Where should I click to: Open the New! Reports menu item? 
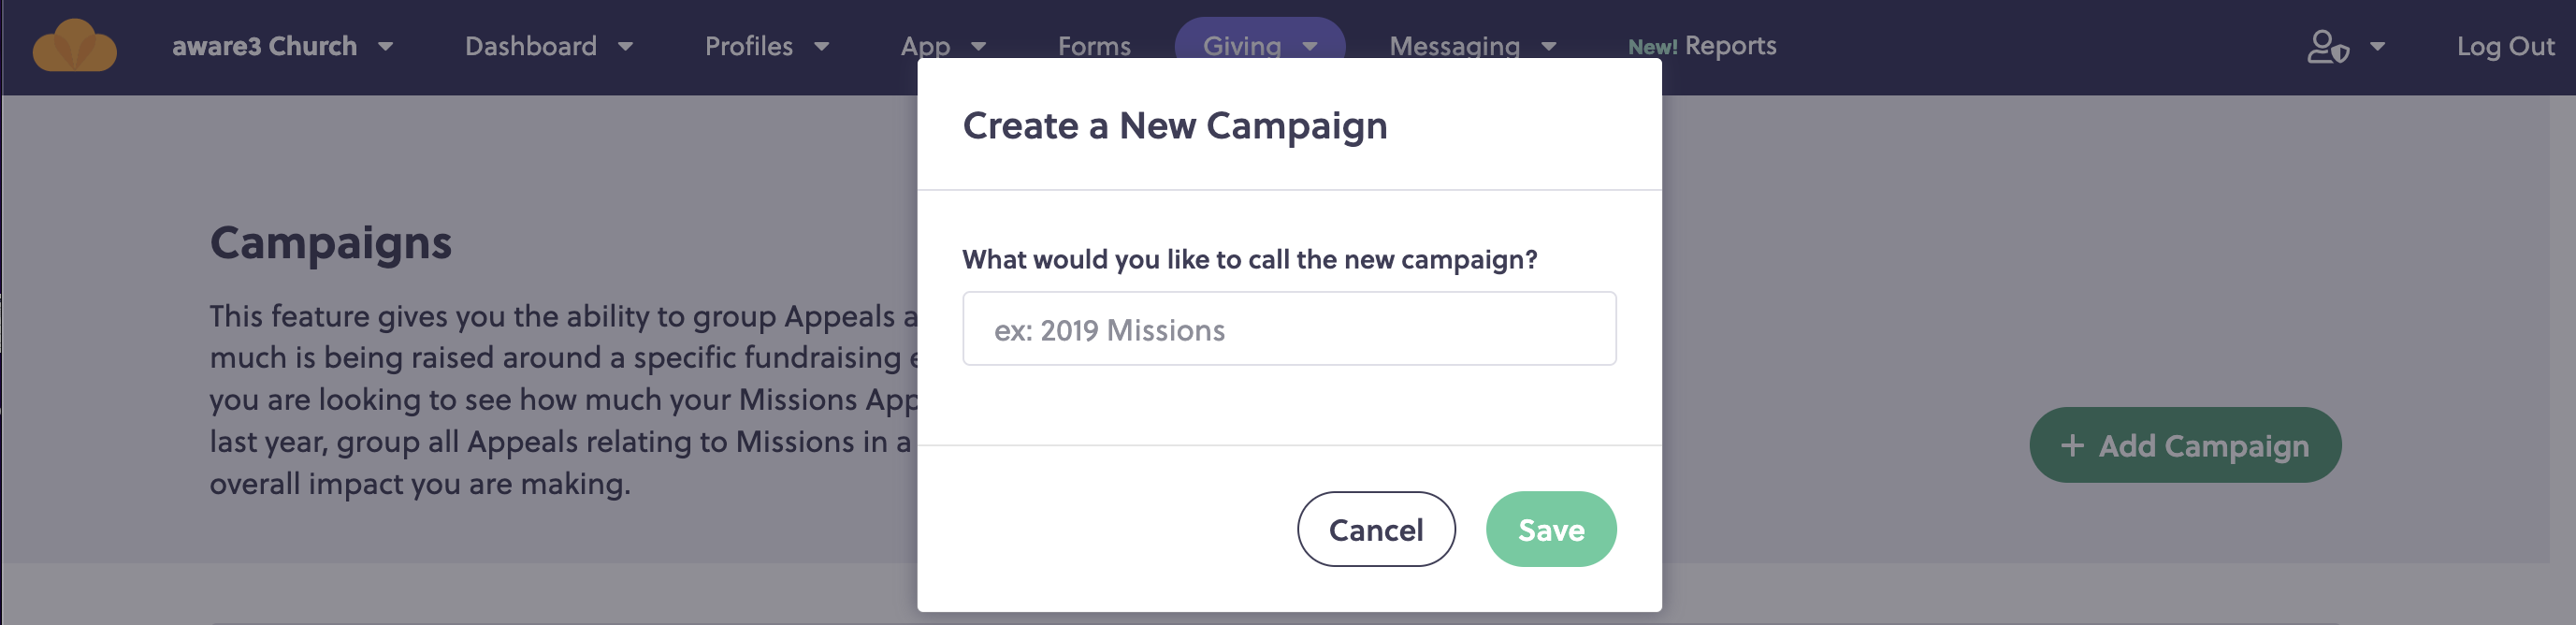(1702, 46)
